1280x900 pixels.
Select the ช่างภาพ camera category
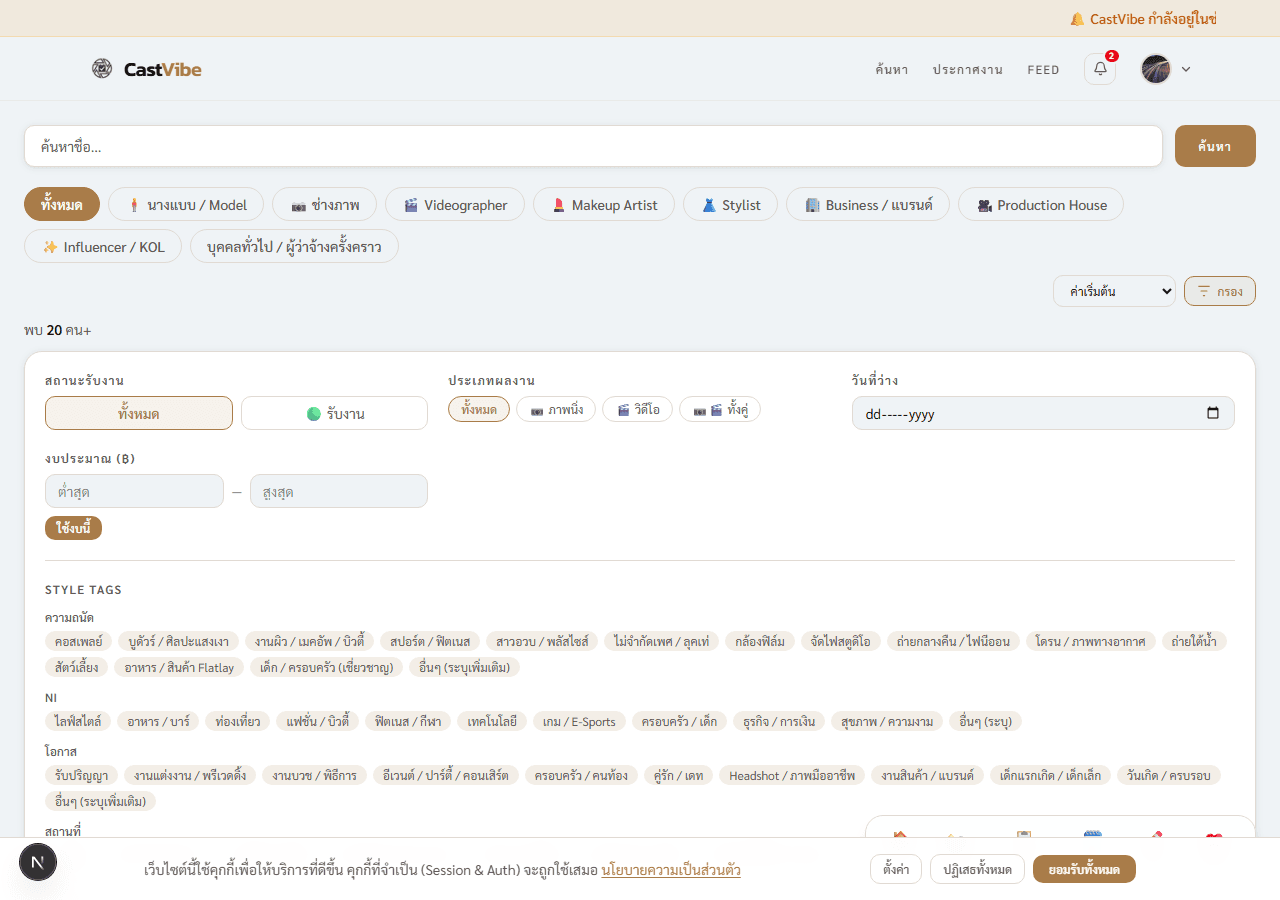pyautogui.click(x=324, y=205)
